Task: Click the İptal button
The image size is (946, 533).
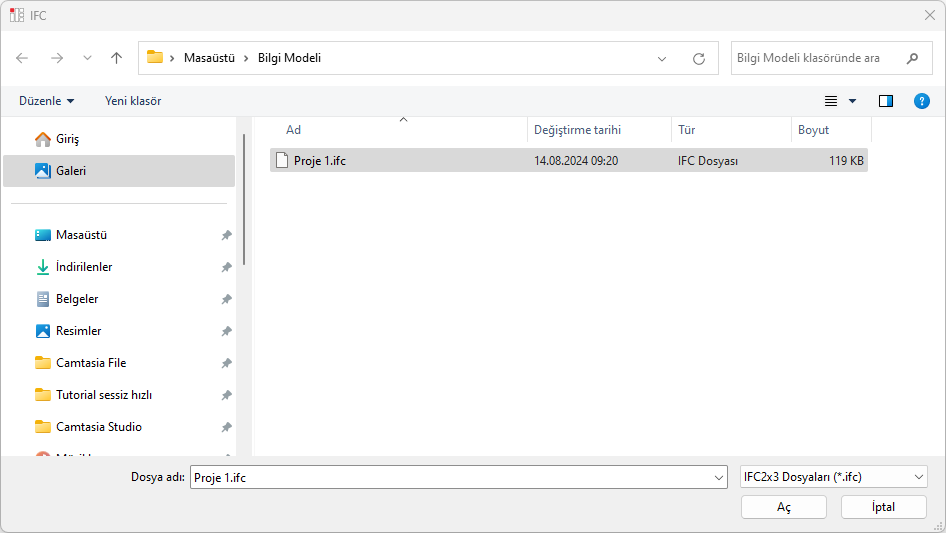Action: (x=884, y=507)
